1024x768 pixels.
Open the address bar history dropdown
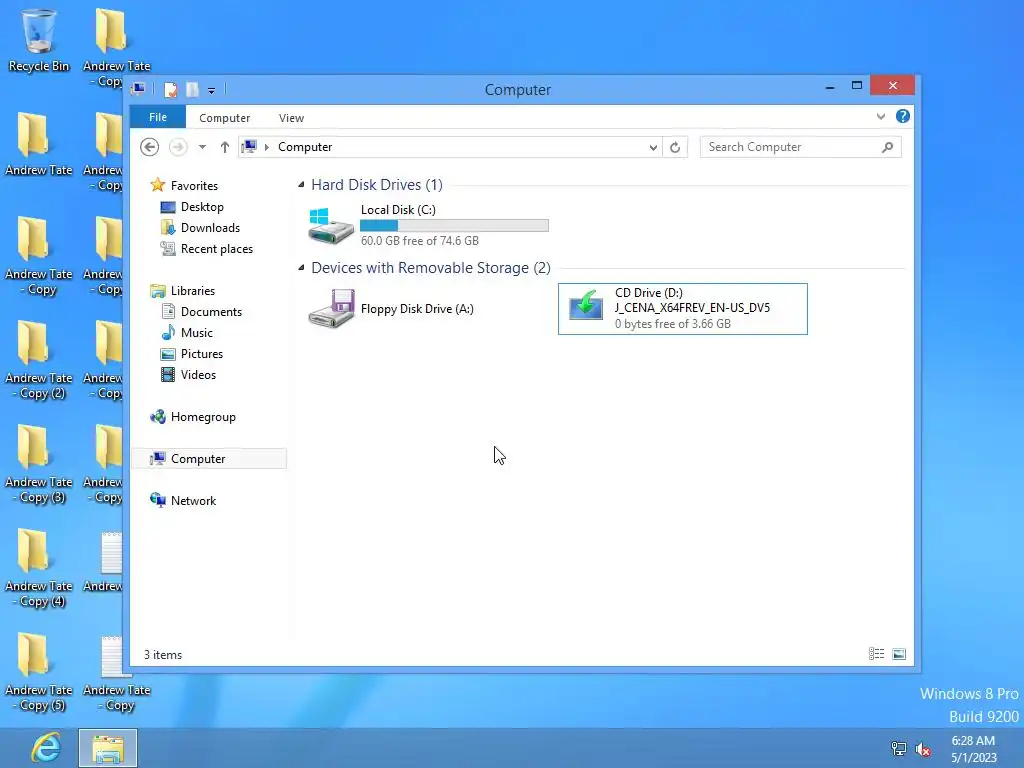(x=653, y=147)
